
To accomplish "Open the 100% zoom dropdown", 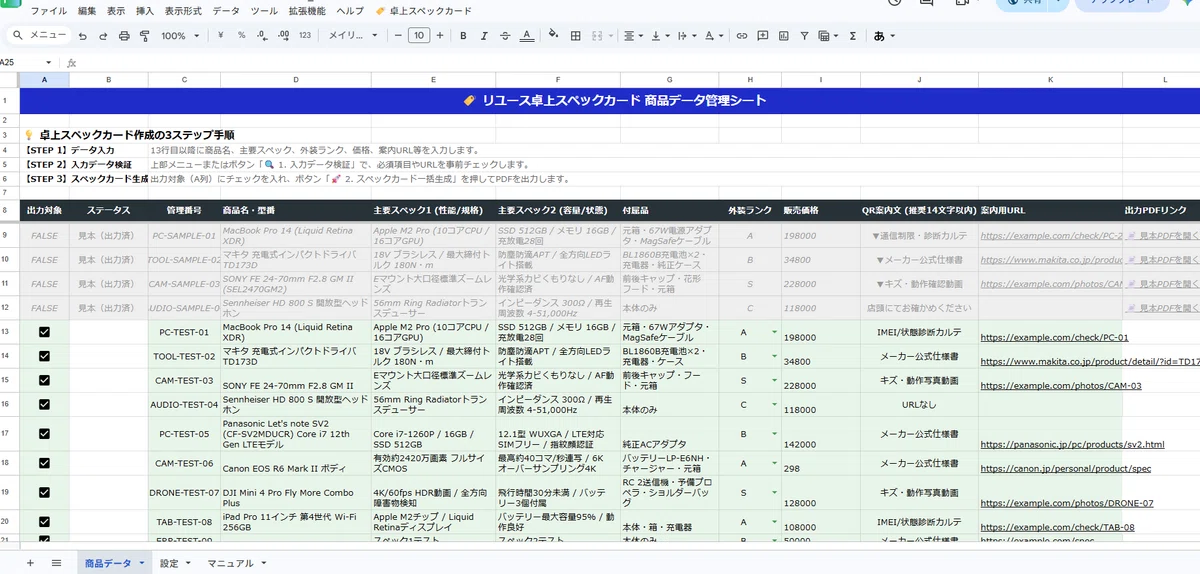I will 179,35.
